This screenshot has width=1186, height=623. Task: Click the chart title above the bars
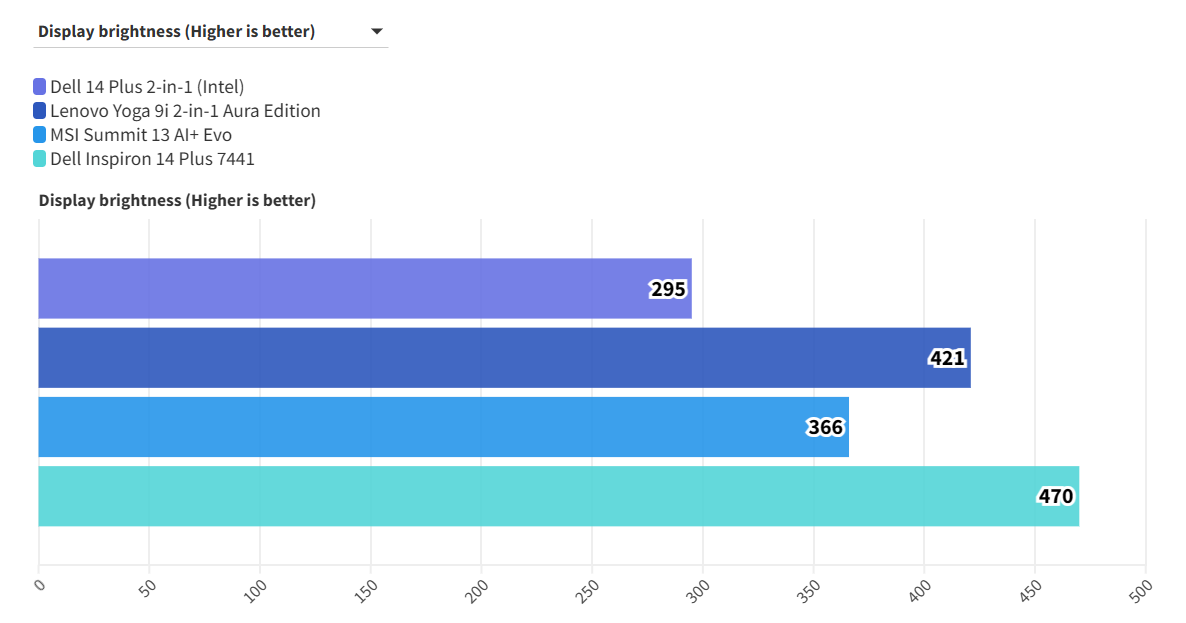[177, 200]
